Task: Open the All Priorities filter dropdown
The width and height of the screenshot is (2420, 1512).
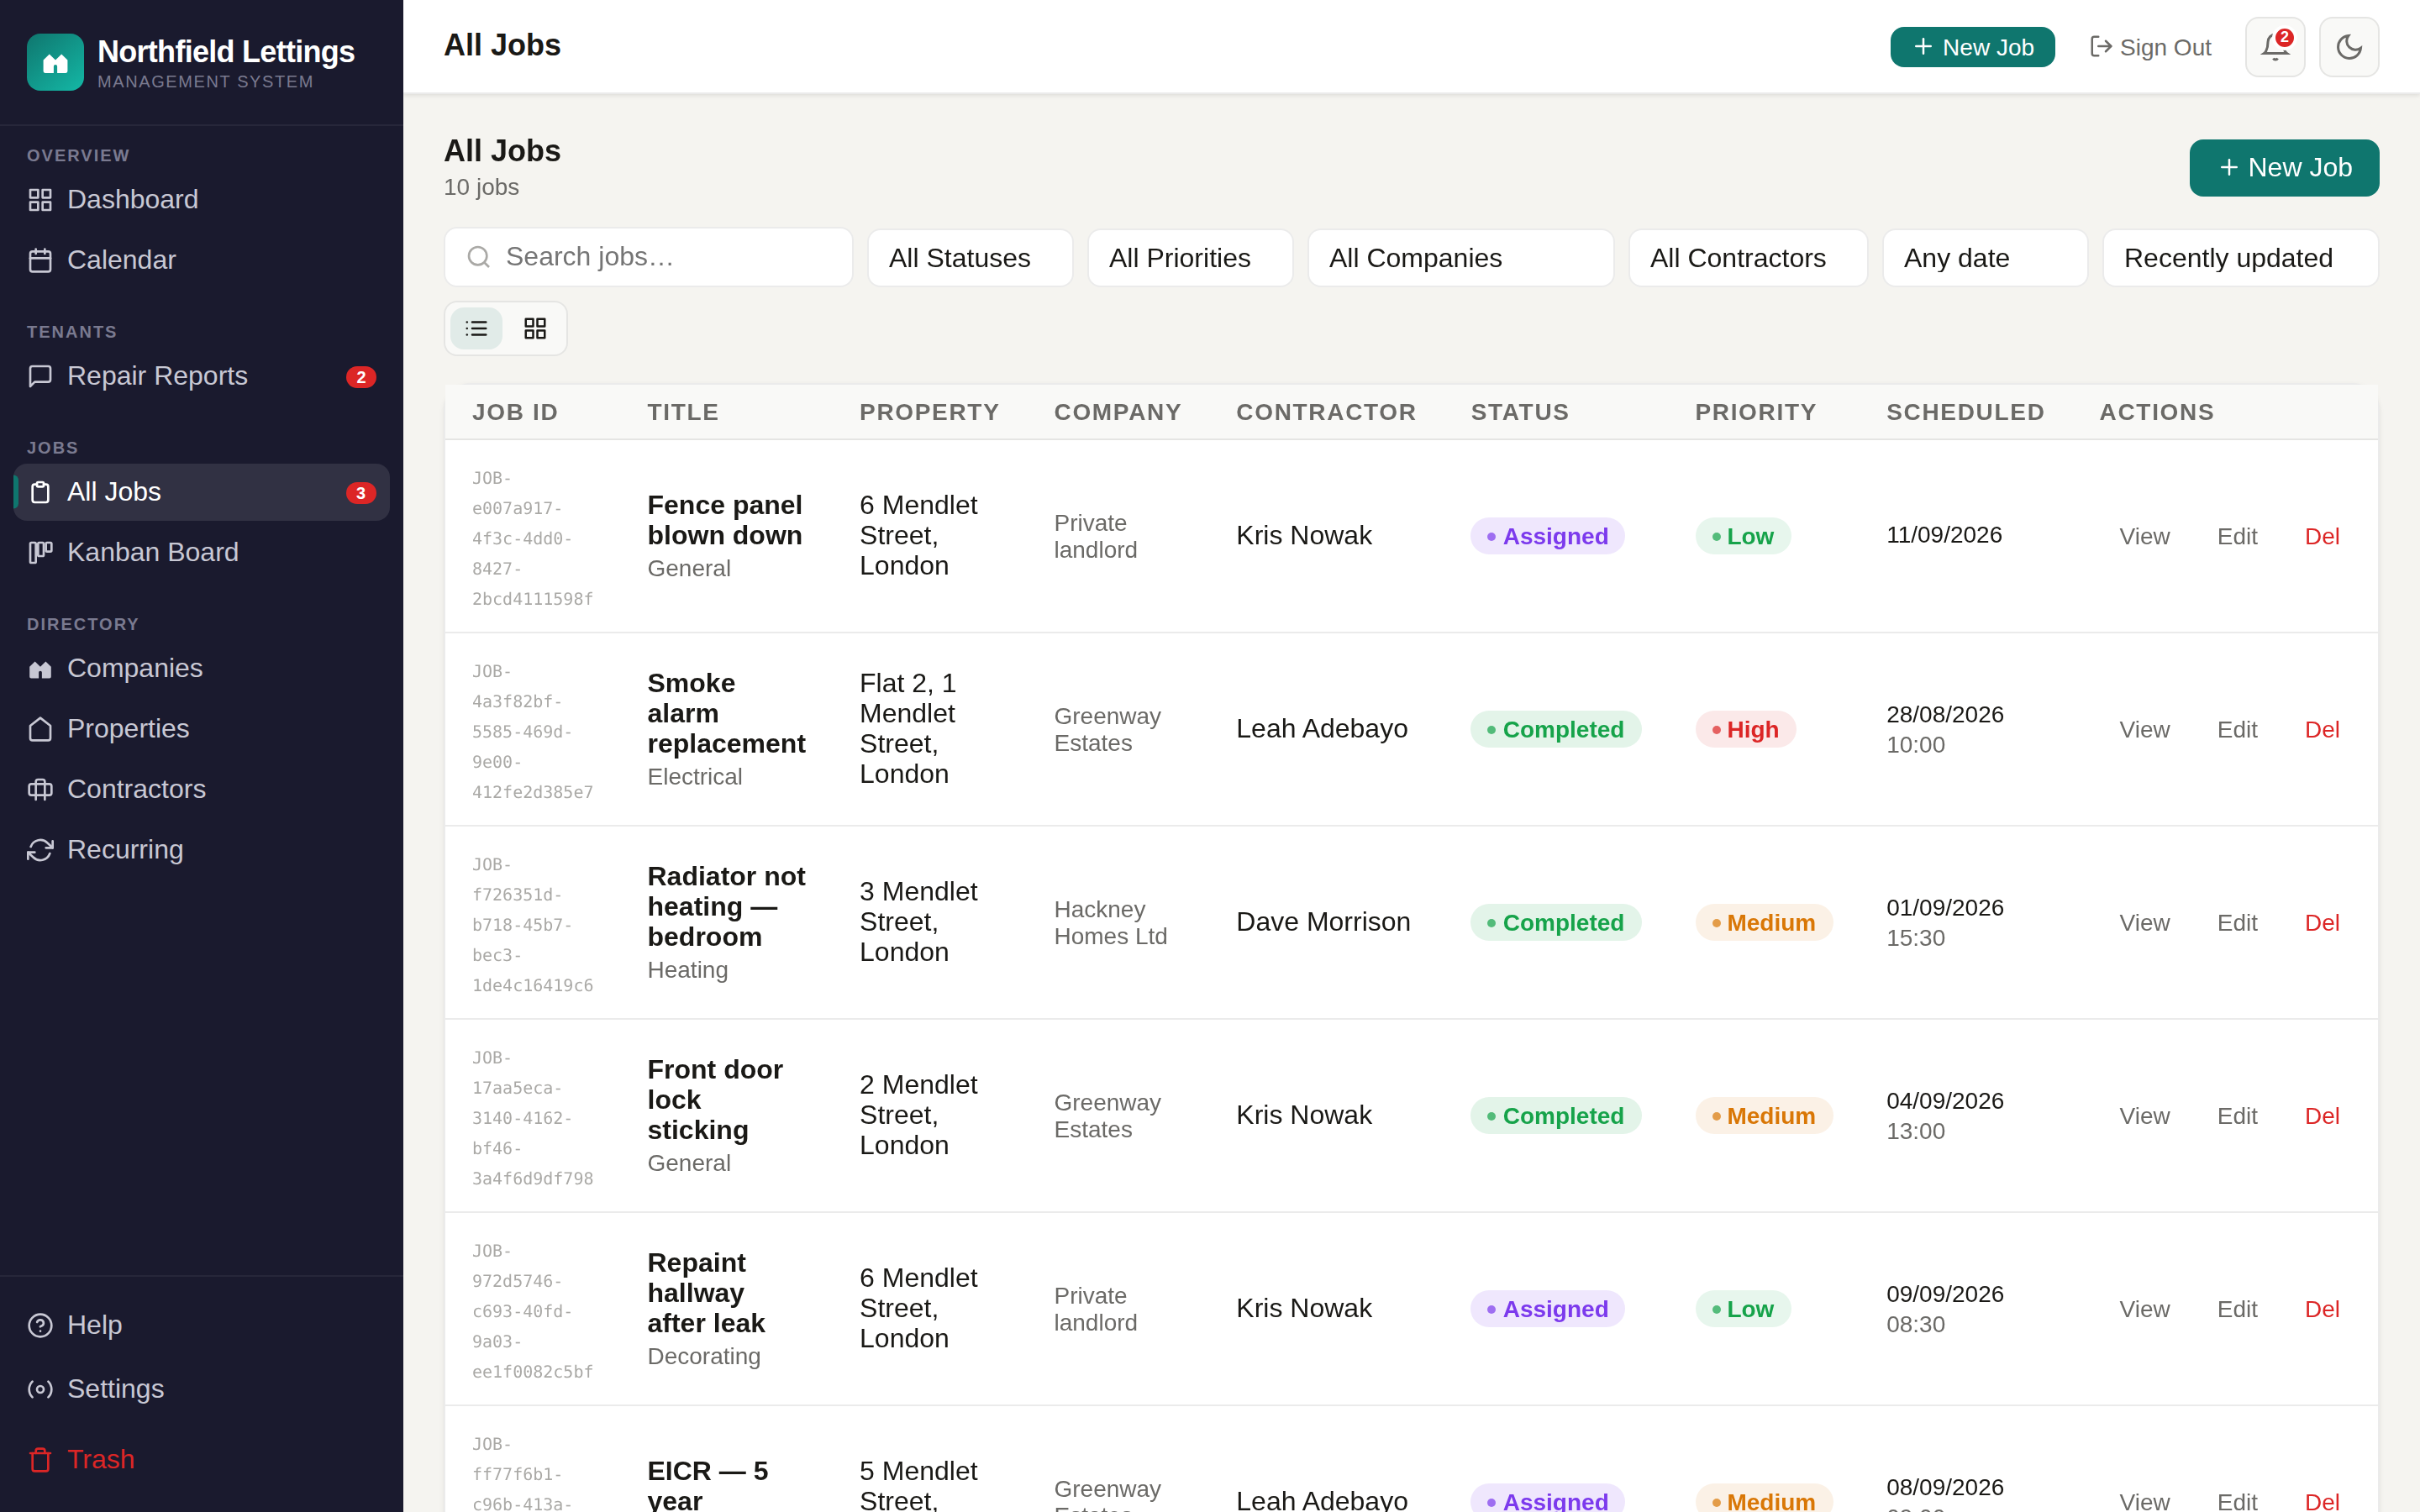Action: pos(1190,258)
